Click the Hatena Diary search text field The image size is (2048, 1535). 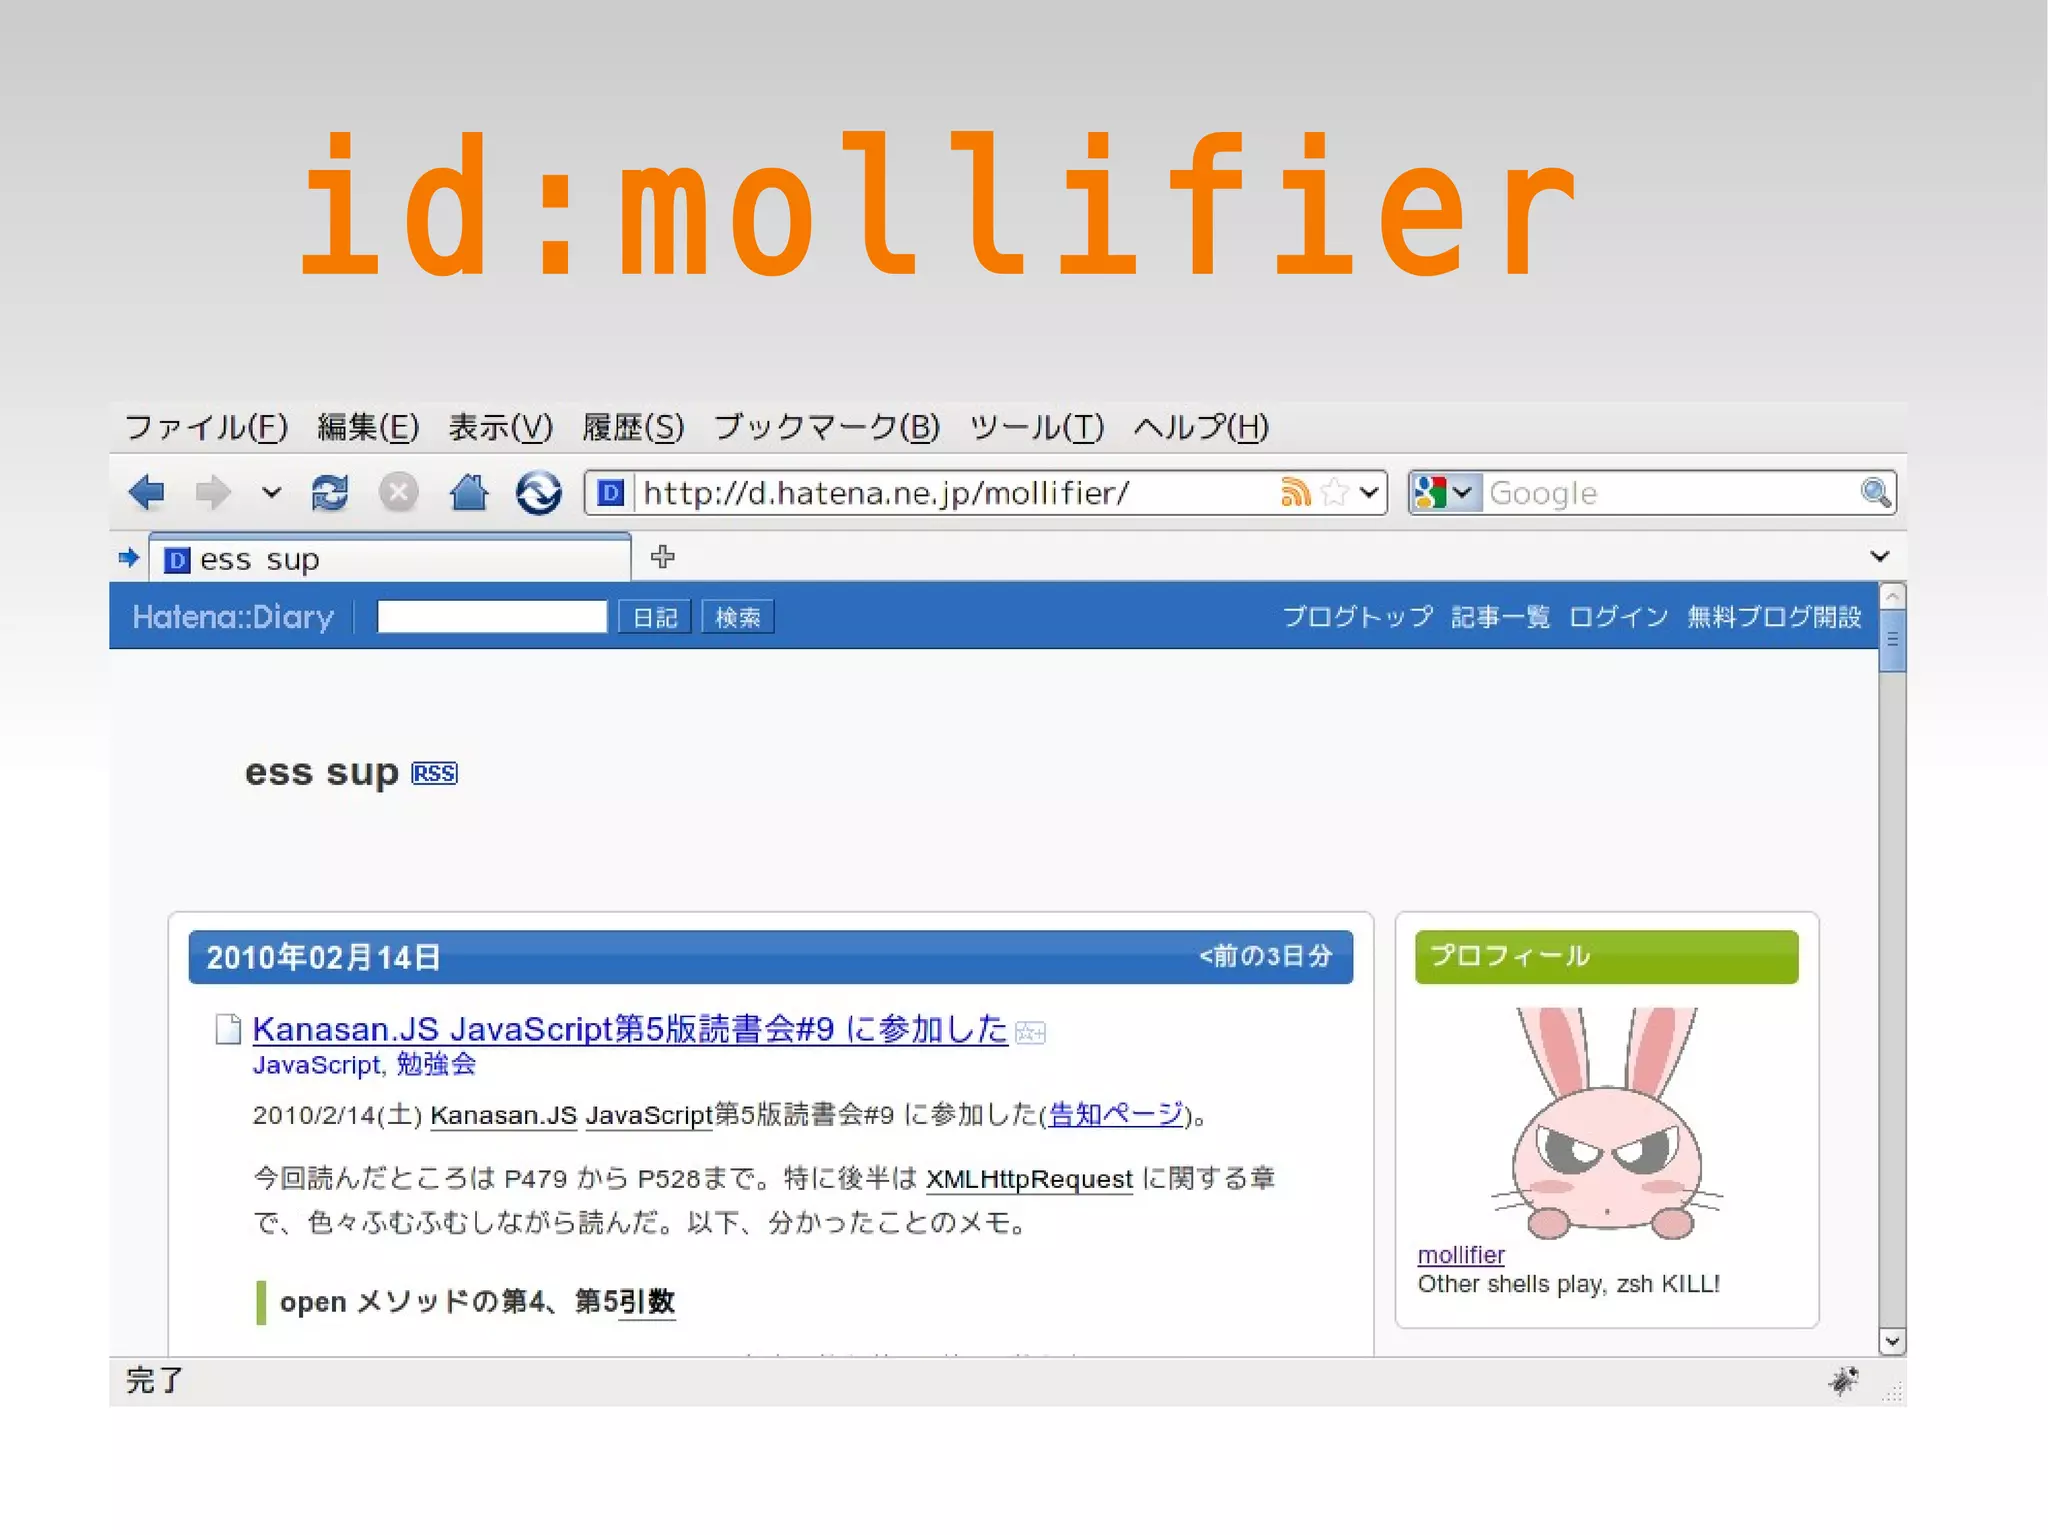491,616
